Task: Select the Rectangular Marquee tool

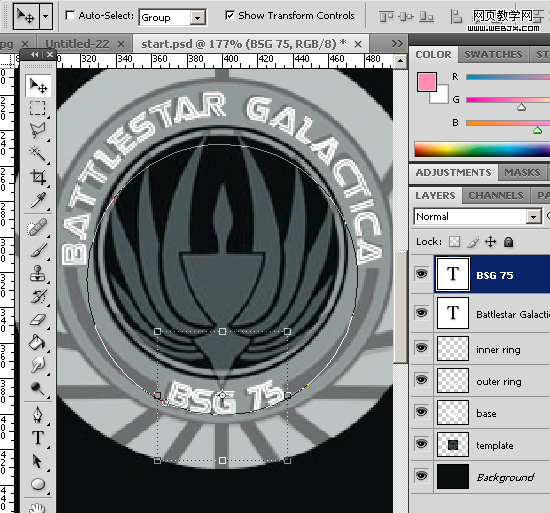Action: pos(38,108)
